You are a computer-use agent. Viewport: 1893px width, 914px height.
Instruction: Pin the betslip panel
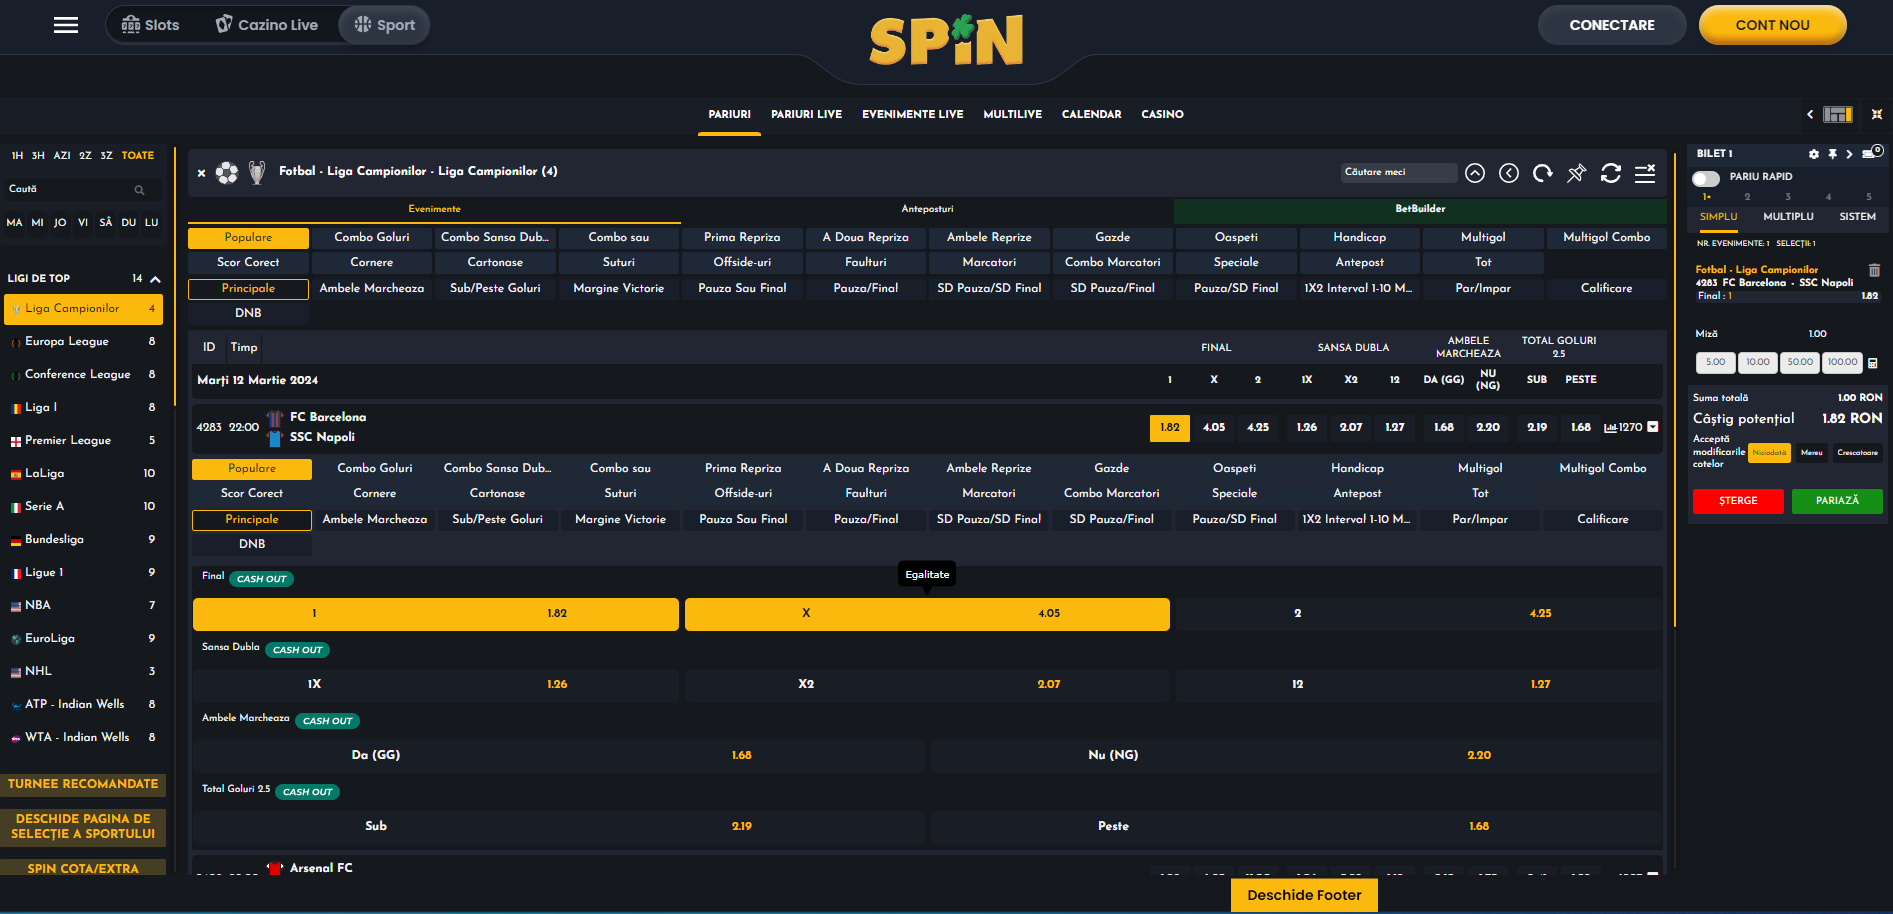(x=1832, y=154)
